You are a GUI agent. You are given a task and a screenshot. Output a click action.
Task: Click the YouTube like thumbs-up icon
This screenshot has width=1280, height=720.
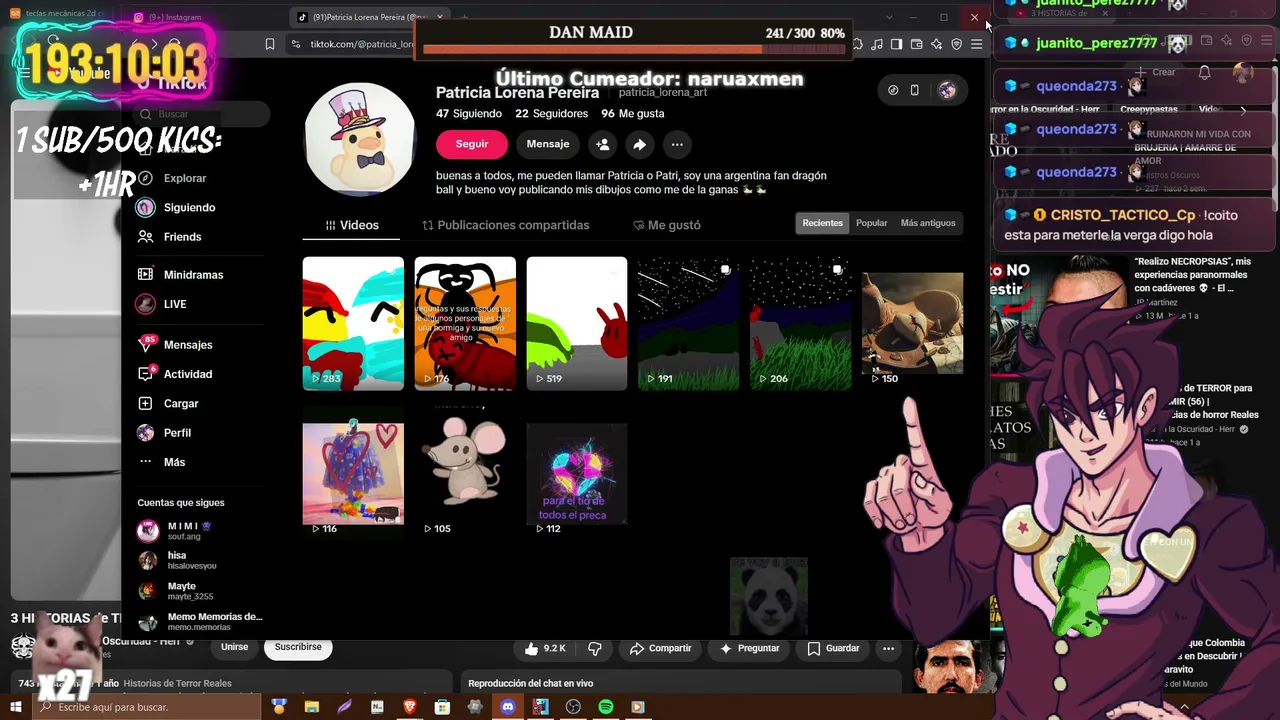click(x=532, y=648)
